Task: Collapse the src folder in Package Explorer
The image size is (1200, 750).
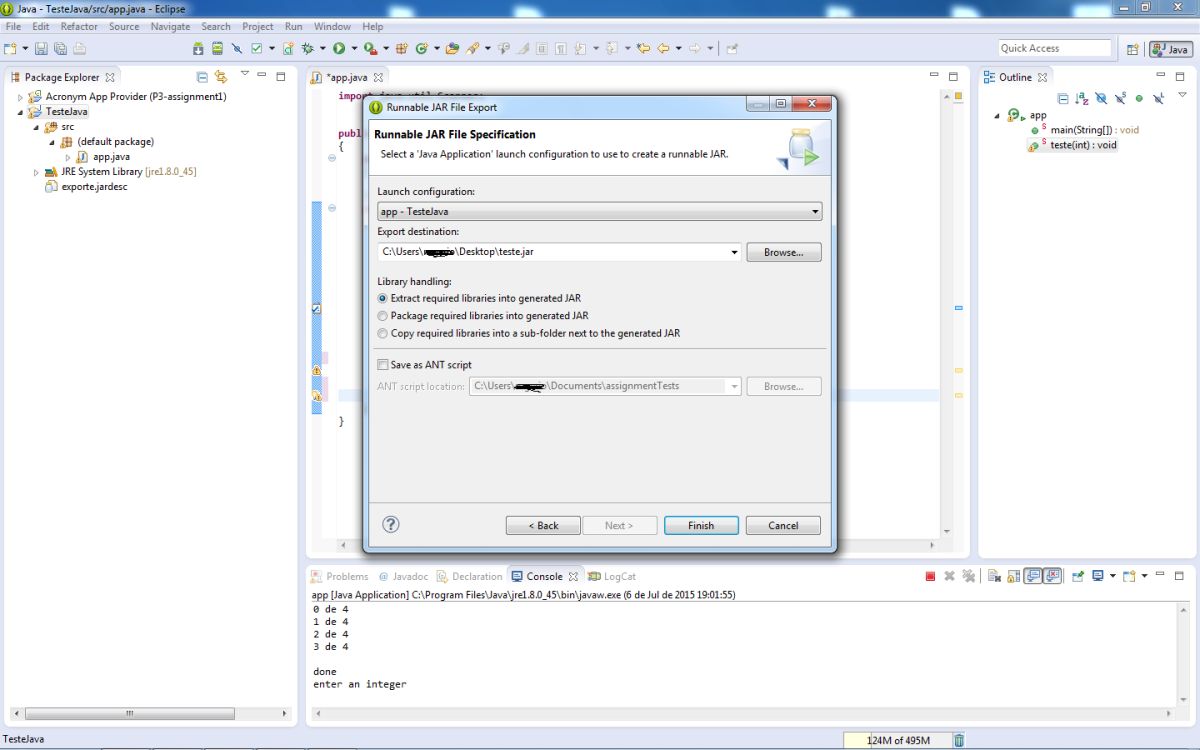Action: 37,127
